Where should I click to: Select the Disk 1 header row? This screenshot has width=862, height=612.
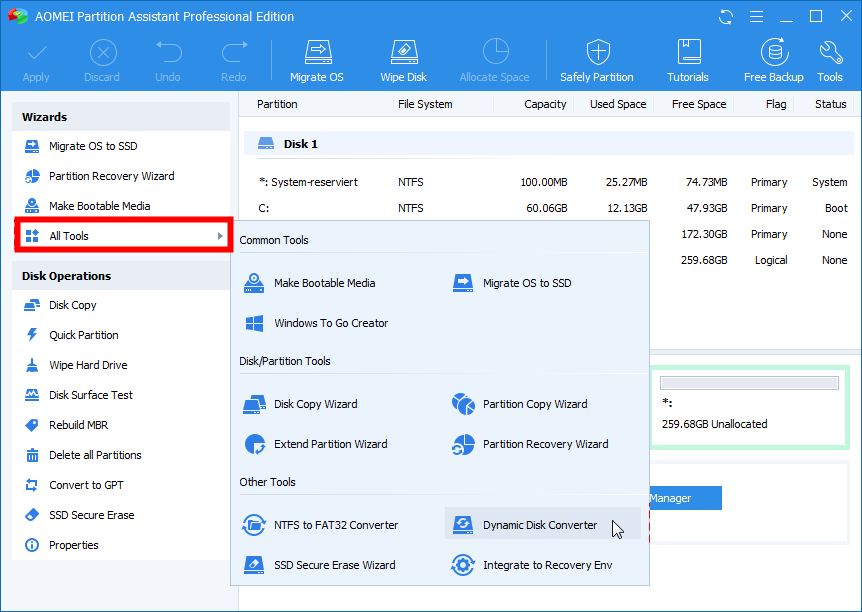tap(549, 144)
